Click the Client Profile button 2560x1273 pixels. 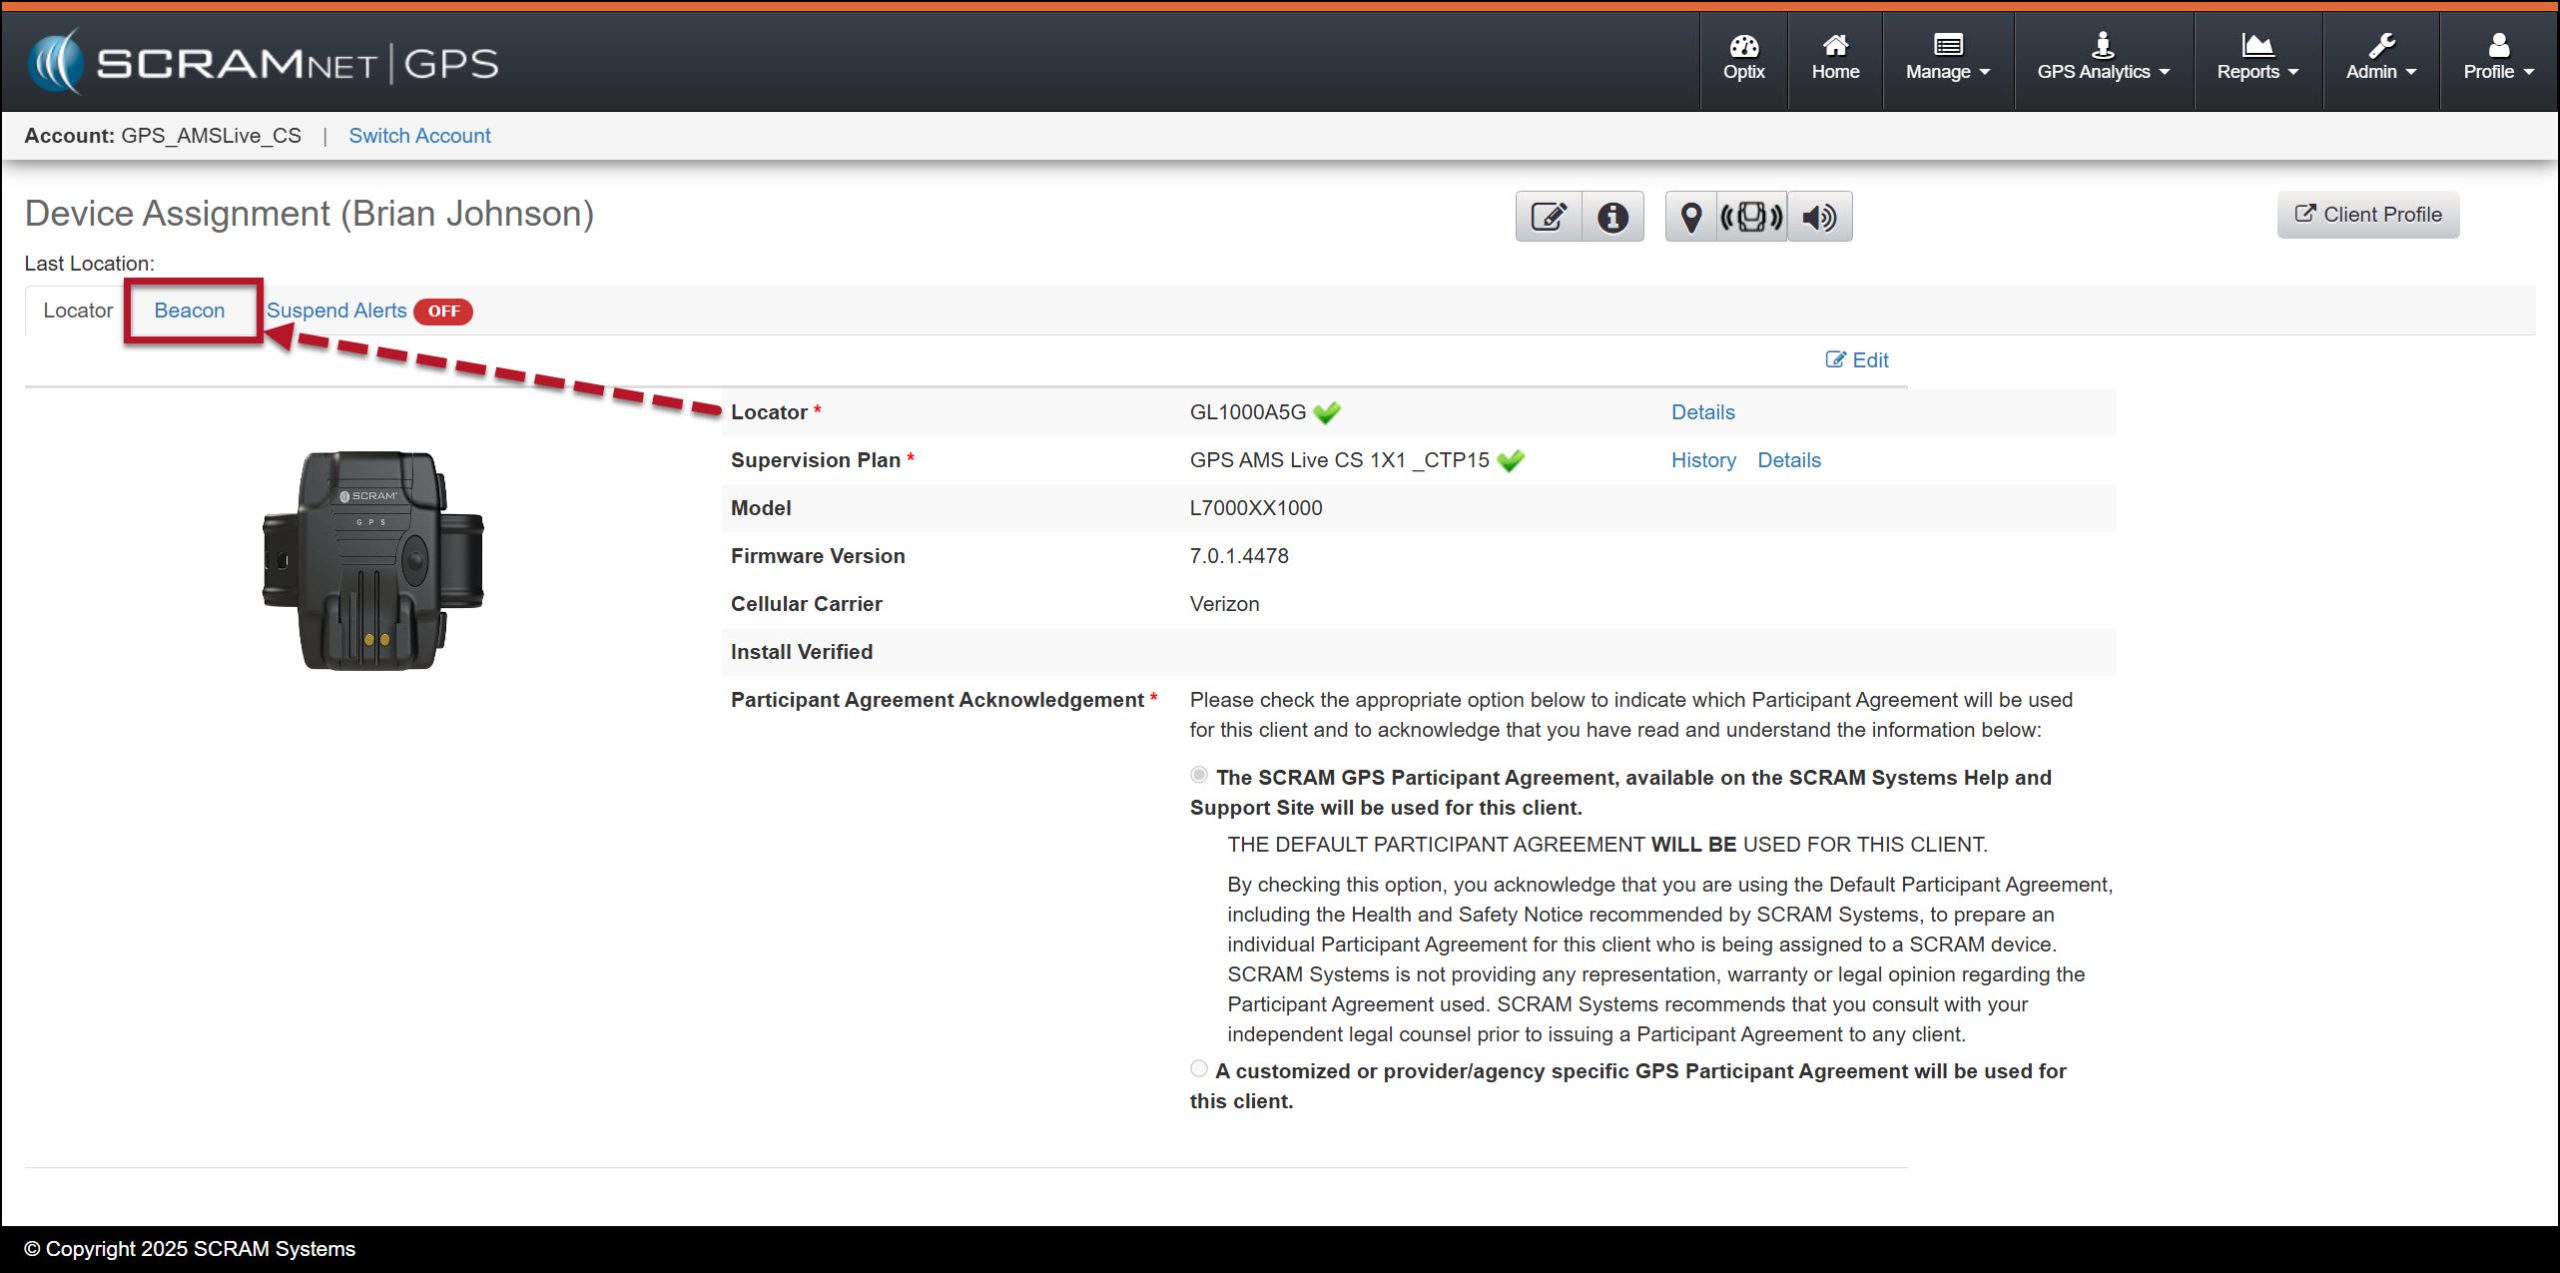(x=2367, y=215)
